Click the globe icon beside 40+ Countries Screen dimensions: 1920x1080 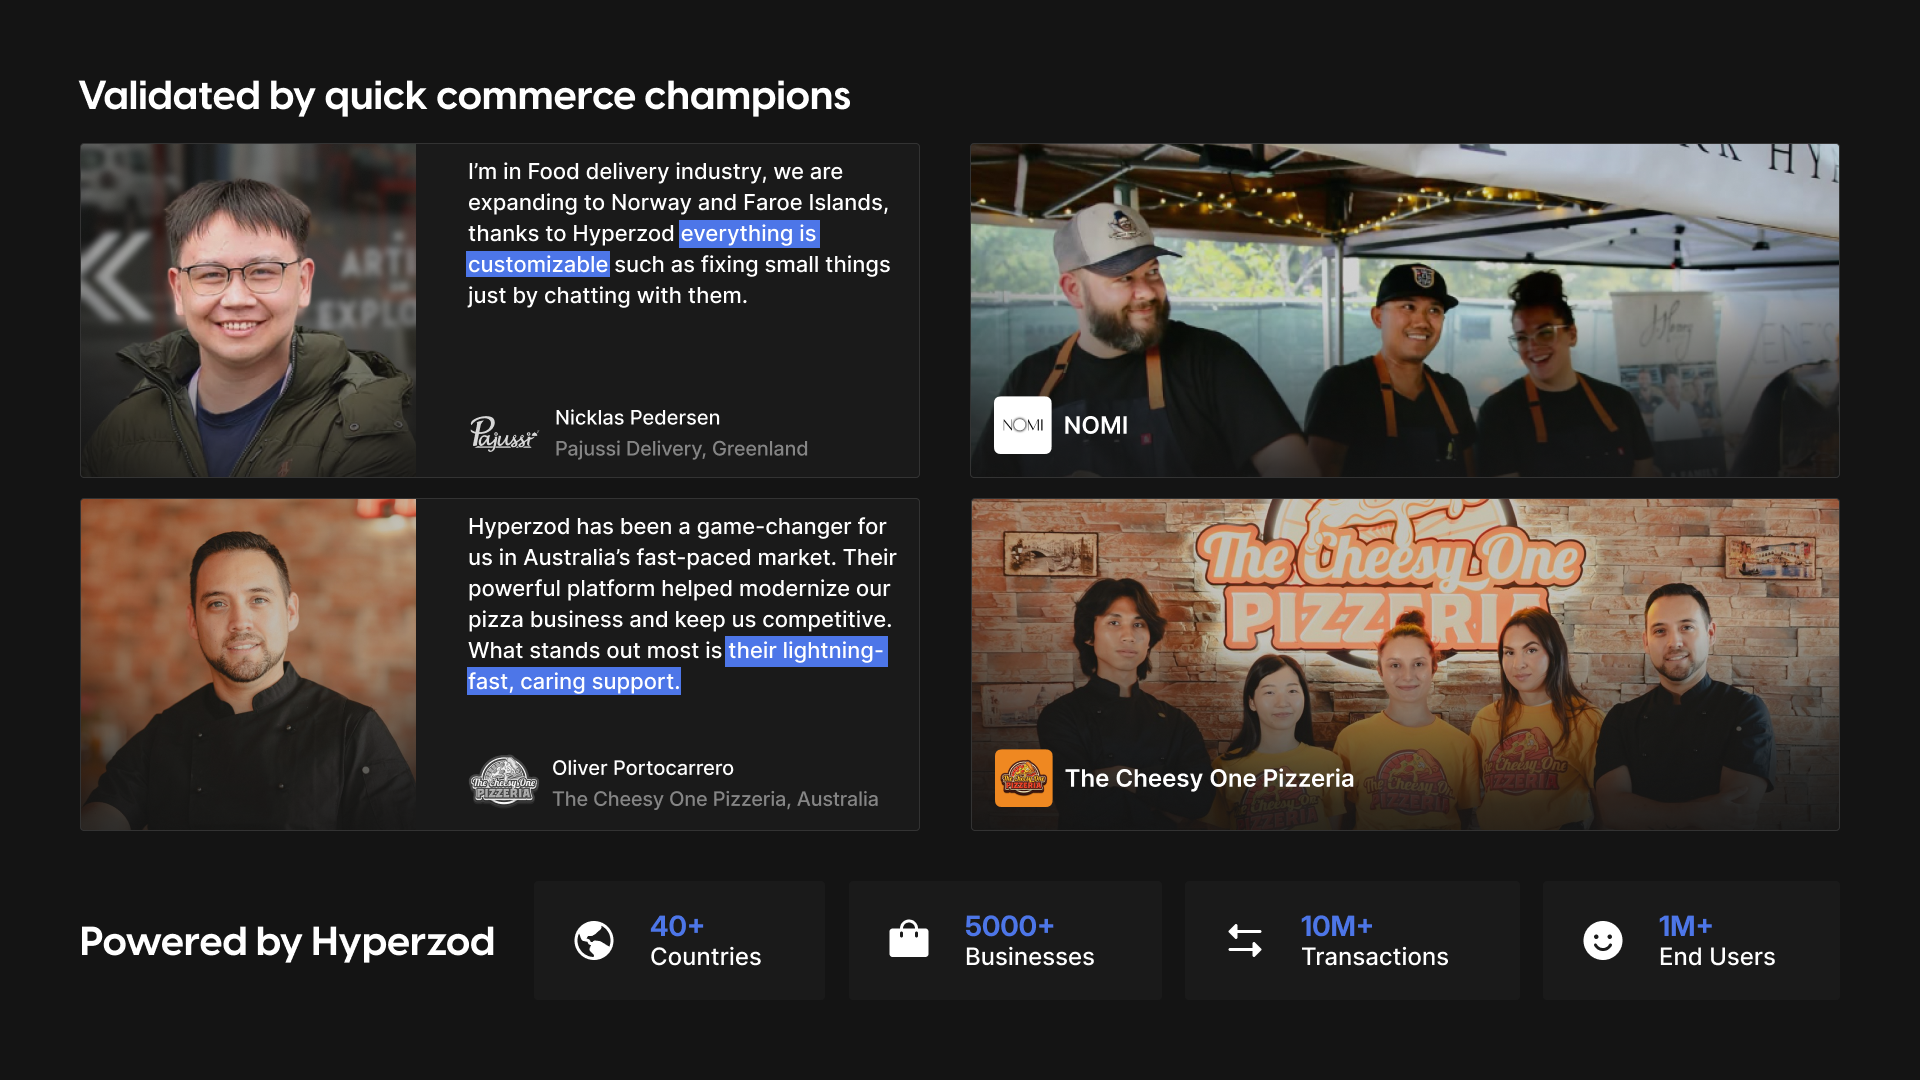click(x=594, y=940)
